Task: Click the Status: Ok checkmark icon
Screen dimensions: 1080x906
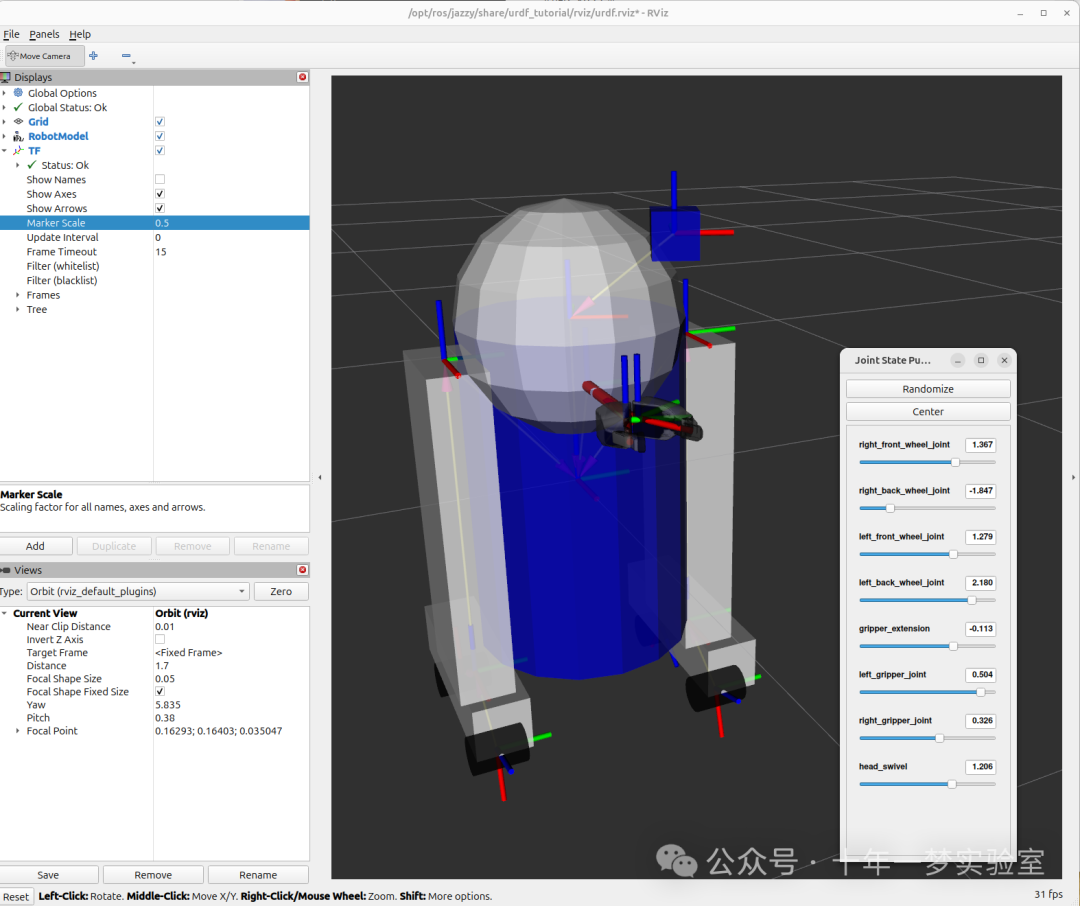Action: click(x=32, y=165)
